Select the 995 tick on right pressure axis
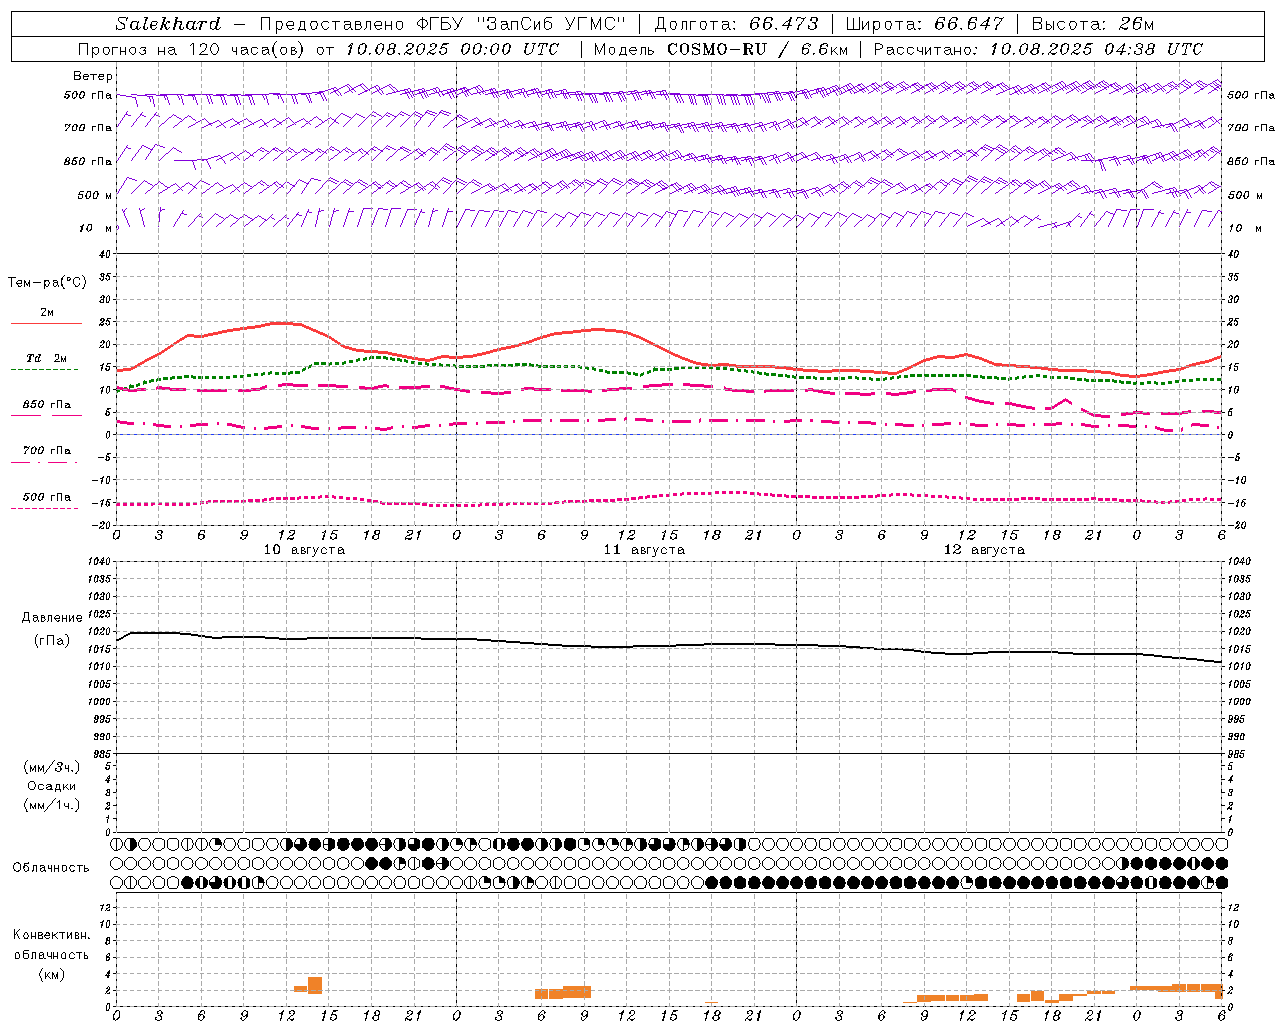 (1238, 719)
